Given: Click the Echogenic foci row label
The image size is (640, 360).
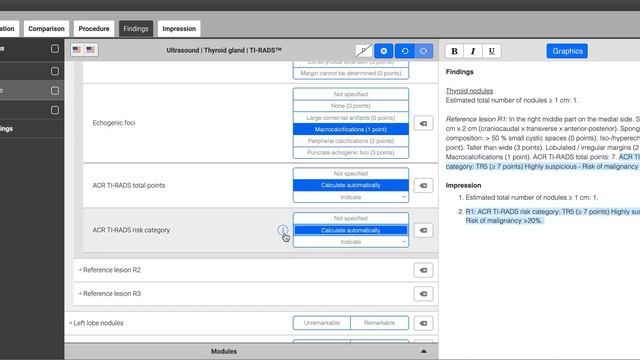Looking at the screenshot, I should (114, 123).
